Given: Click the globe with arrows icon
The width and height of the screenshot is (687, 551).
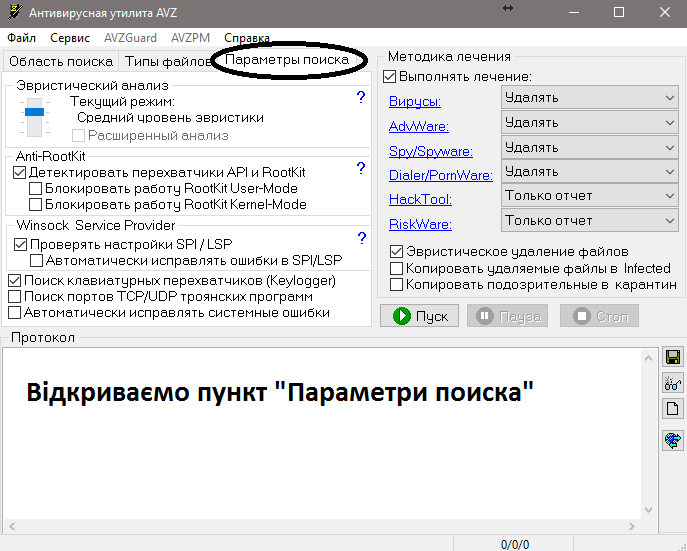Looking at the screenshot, I should tap(673, 440).
